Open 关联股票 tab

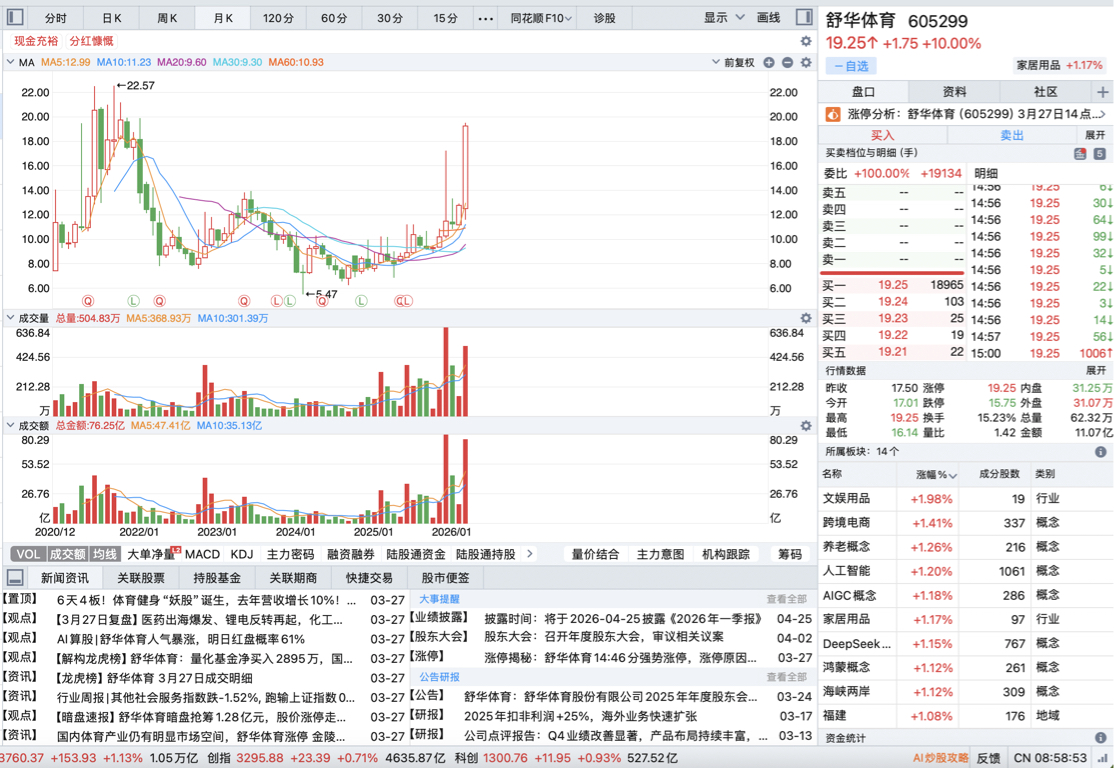pyautogui.click(x=141, y=578)
